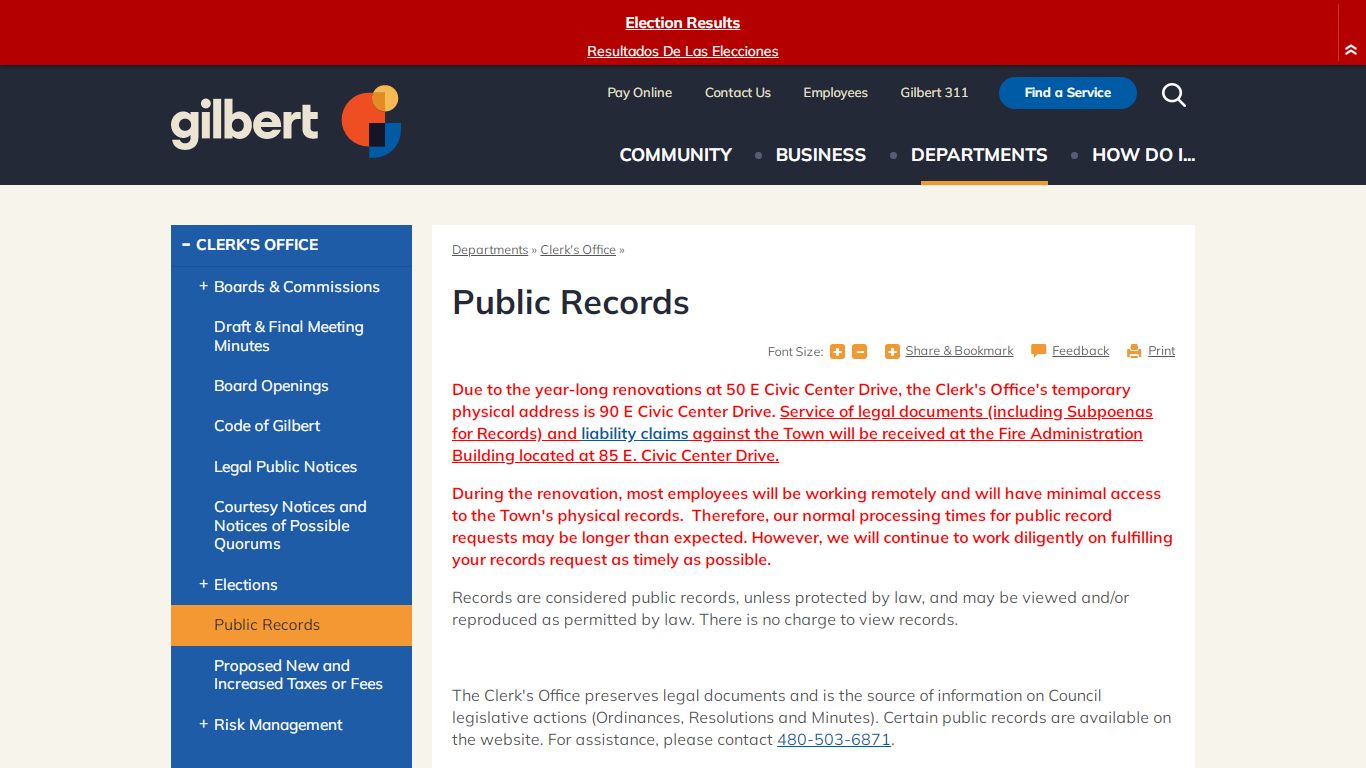Expand the Elections submenu

coord(203,584)
